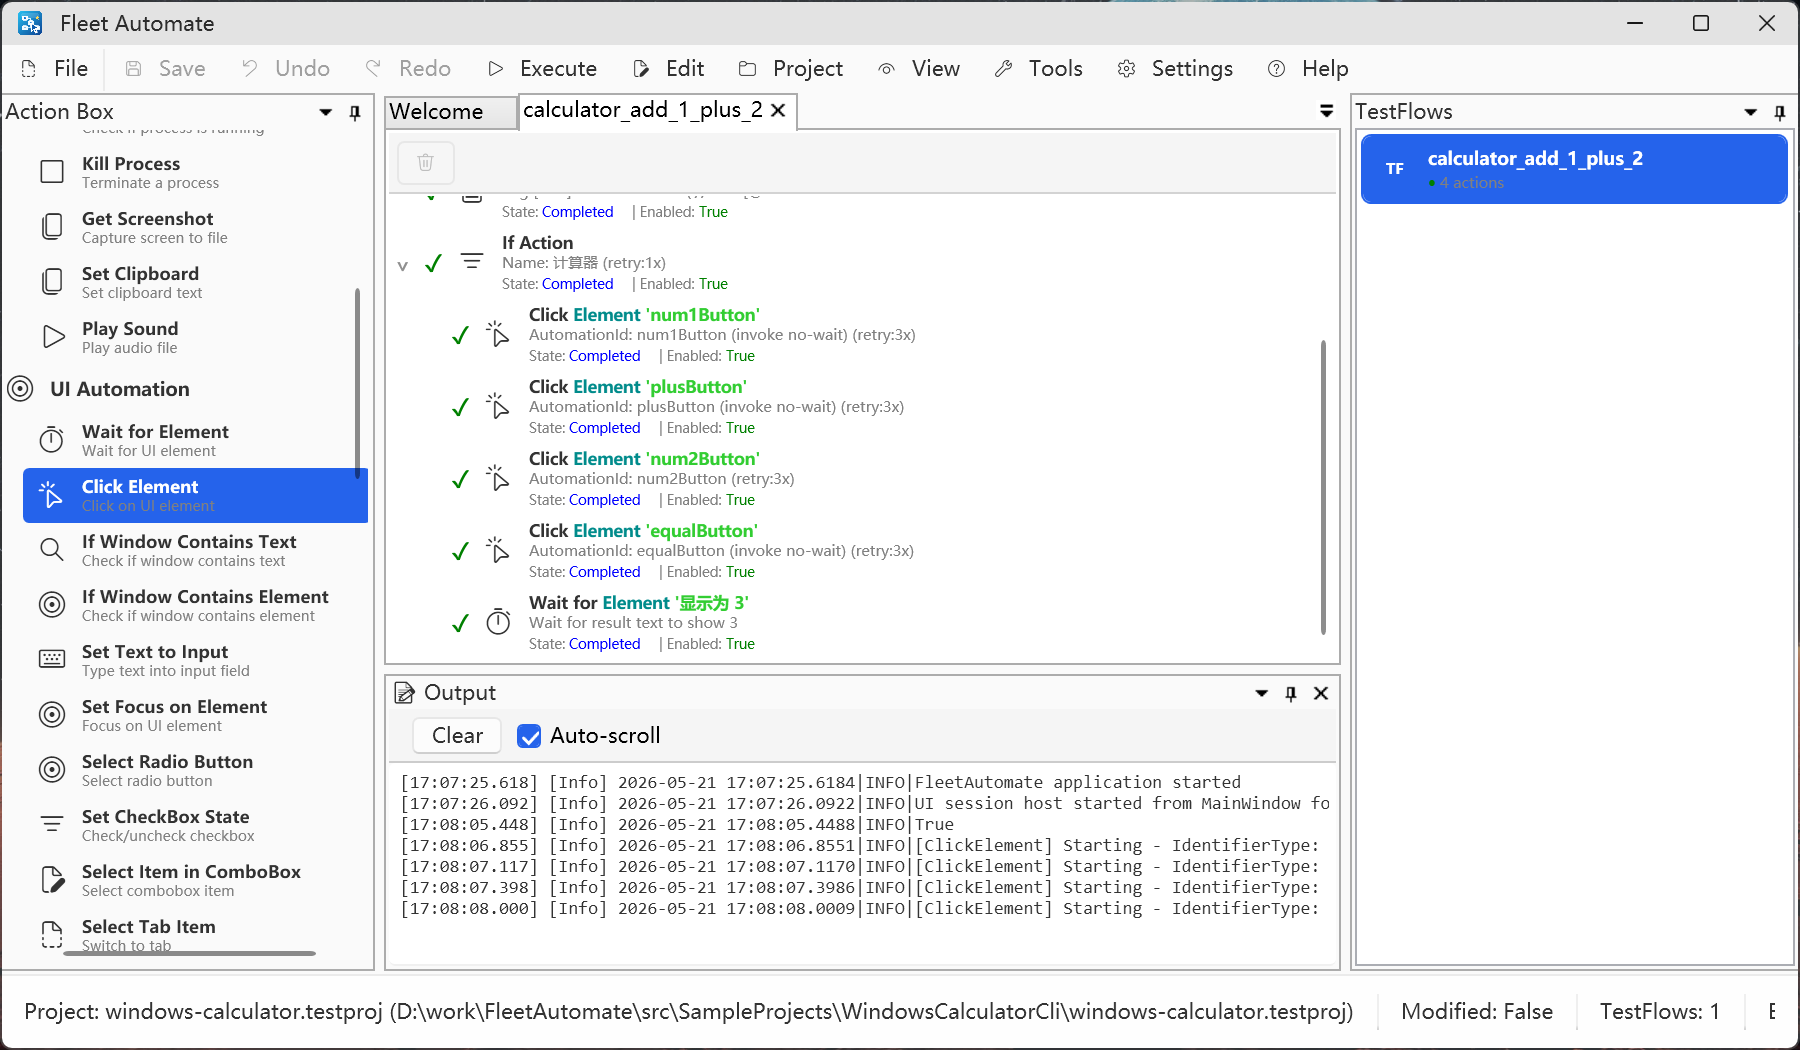Image resolution: width=1800 pixels, height=1050 pixels.
Task: Open the Help menu
Action: [x=1307, y=68]
